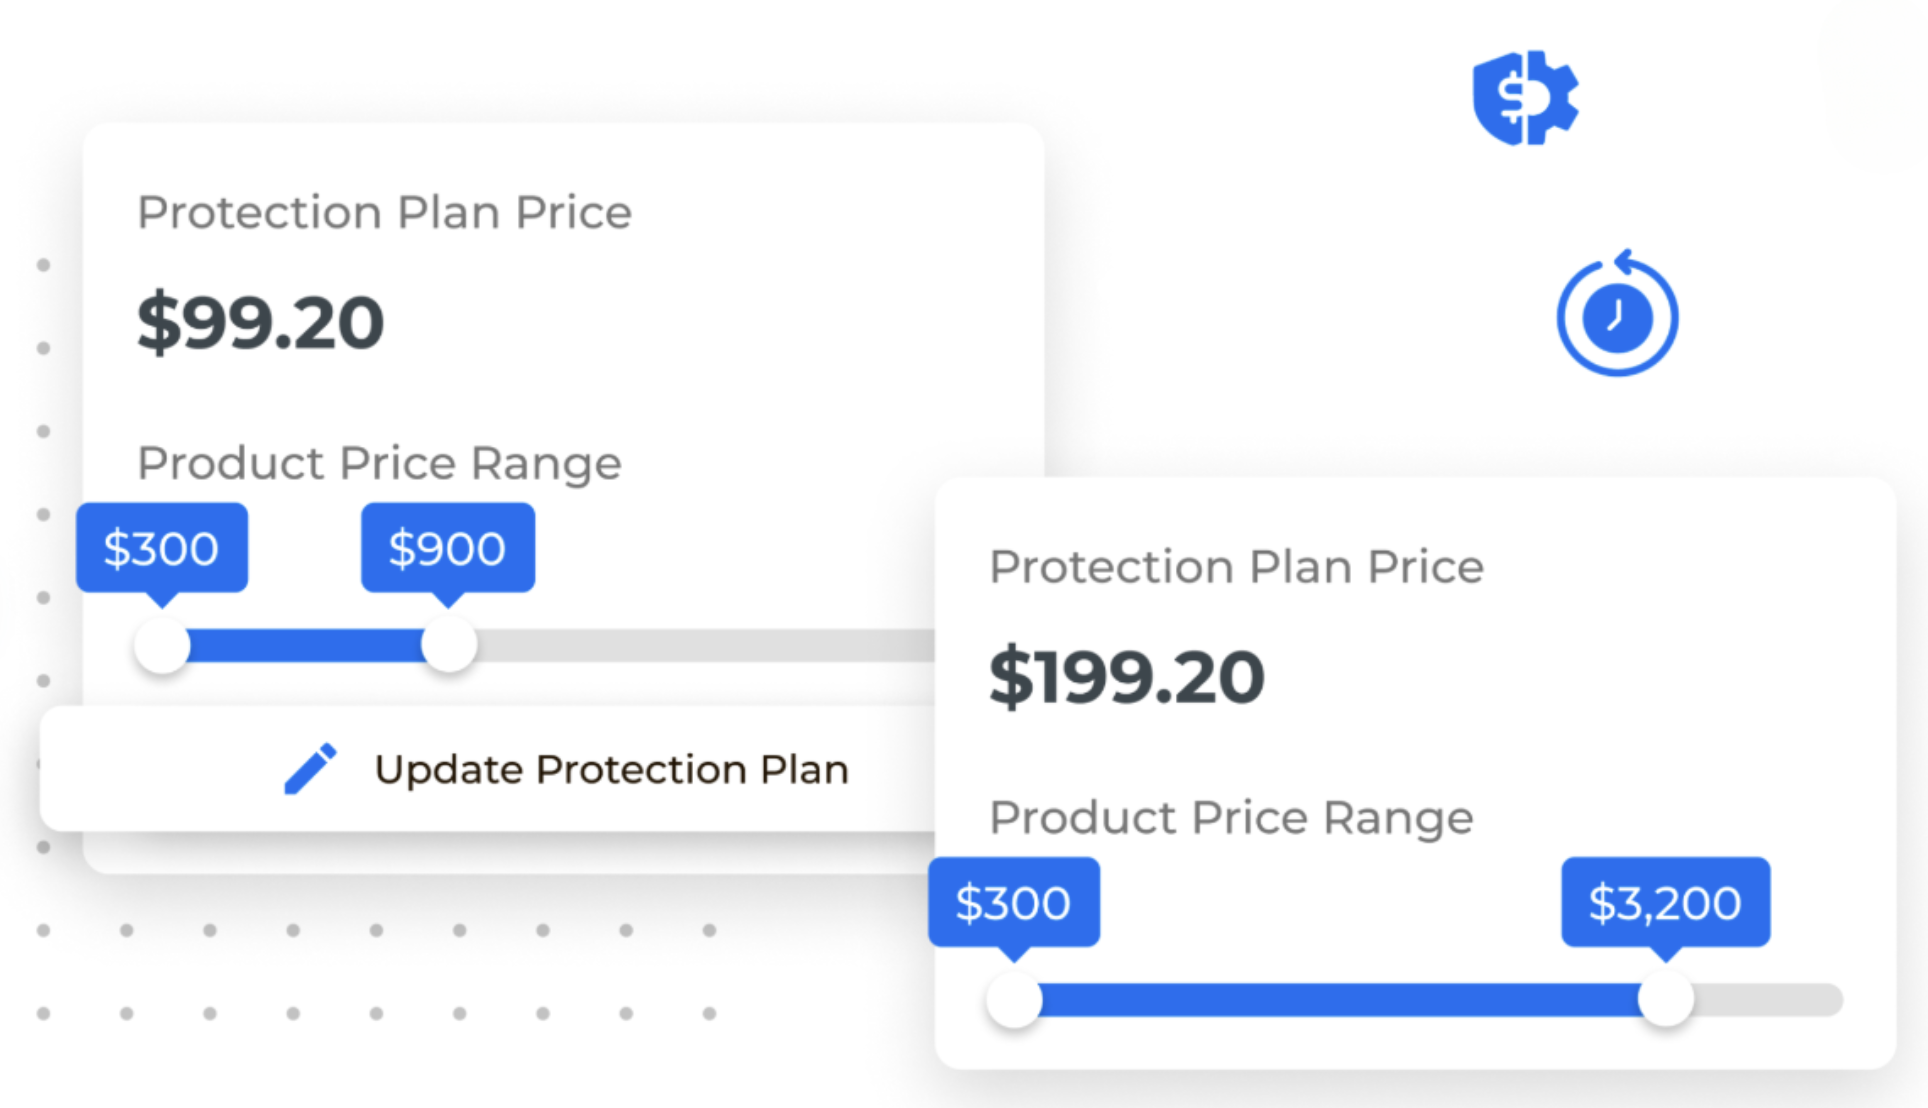The width and height of the screenshot is (1928, 1108).
Task: Click the Update Protection Plan button
Action: 488,769
